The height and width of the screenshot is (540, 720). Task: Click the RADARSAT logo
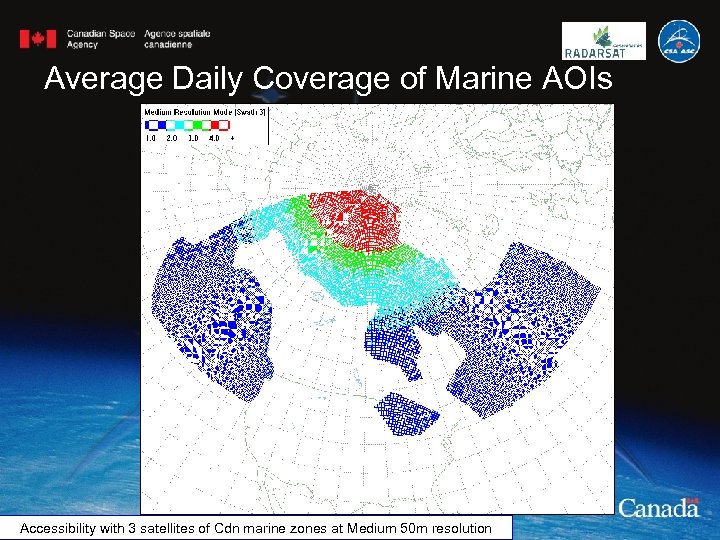[x=603, y=41]
